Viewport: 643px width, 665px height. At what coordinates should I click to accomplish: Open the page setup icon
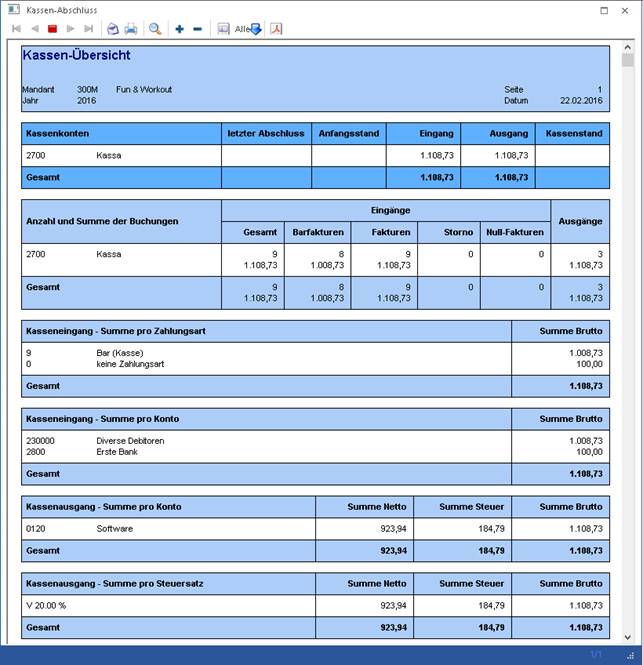113,29
